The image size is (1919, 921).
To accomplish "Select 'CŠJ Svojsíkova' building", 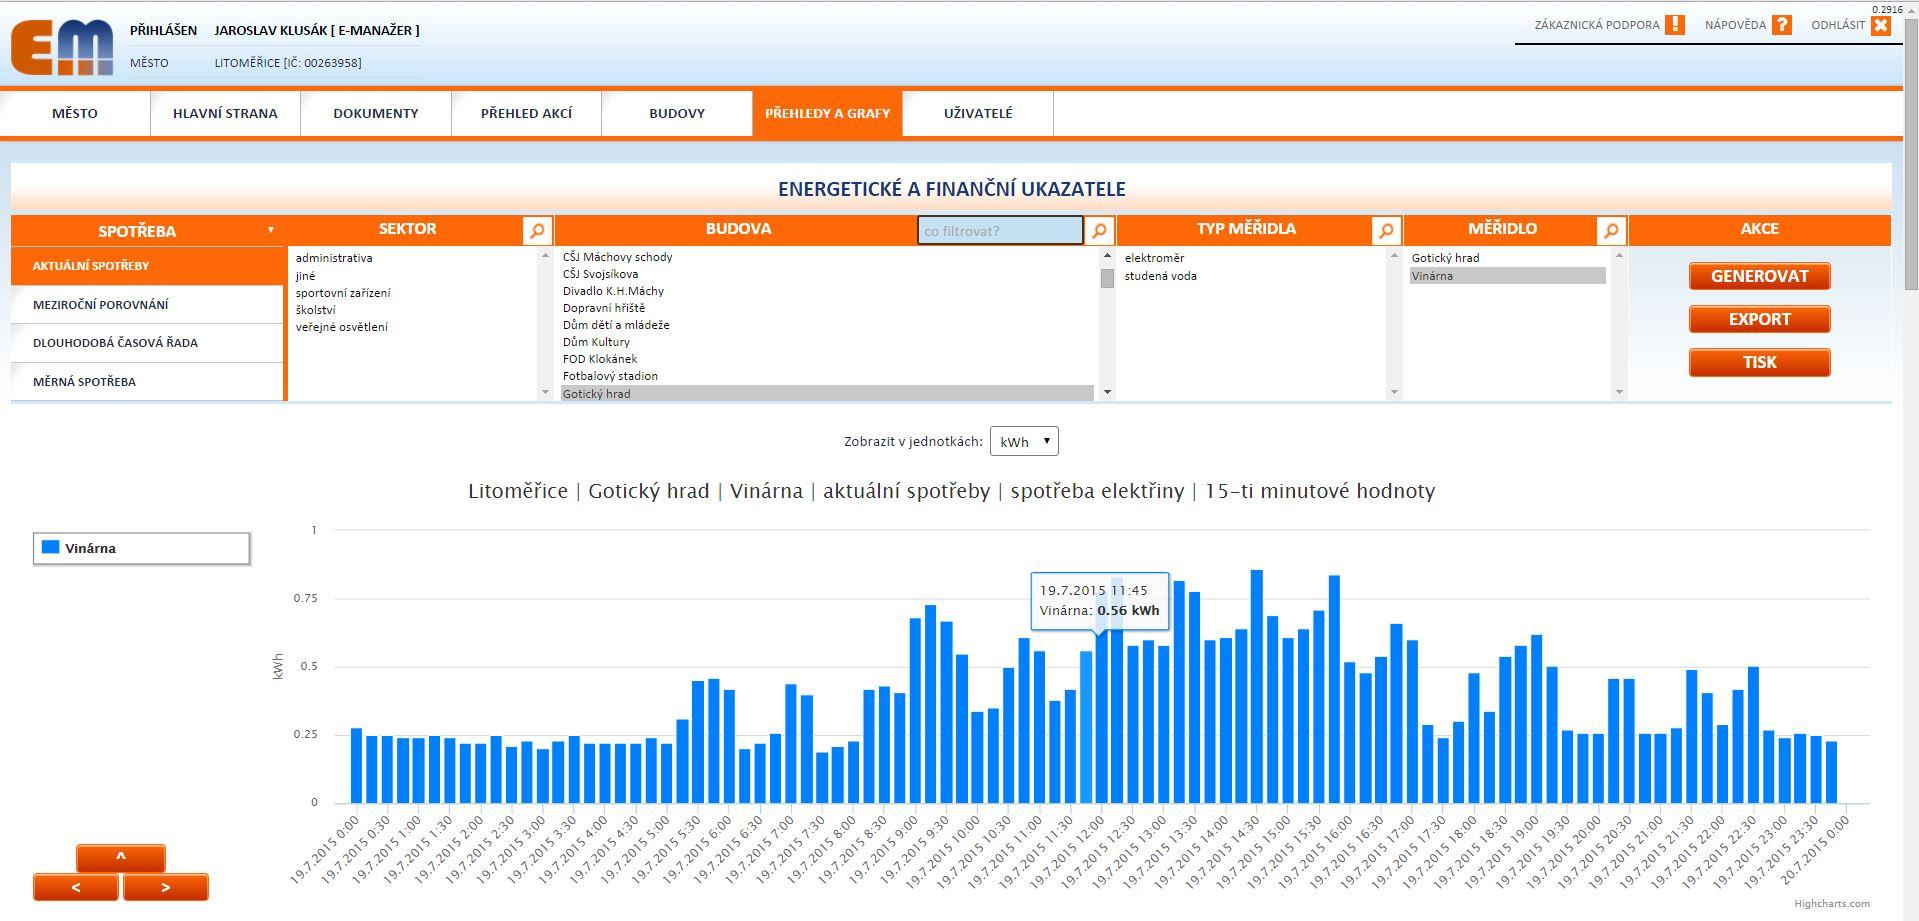I will 600,274.
